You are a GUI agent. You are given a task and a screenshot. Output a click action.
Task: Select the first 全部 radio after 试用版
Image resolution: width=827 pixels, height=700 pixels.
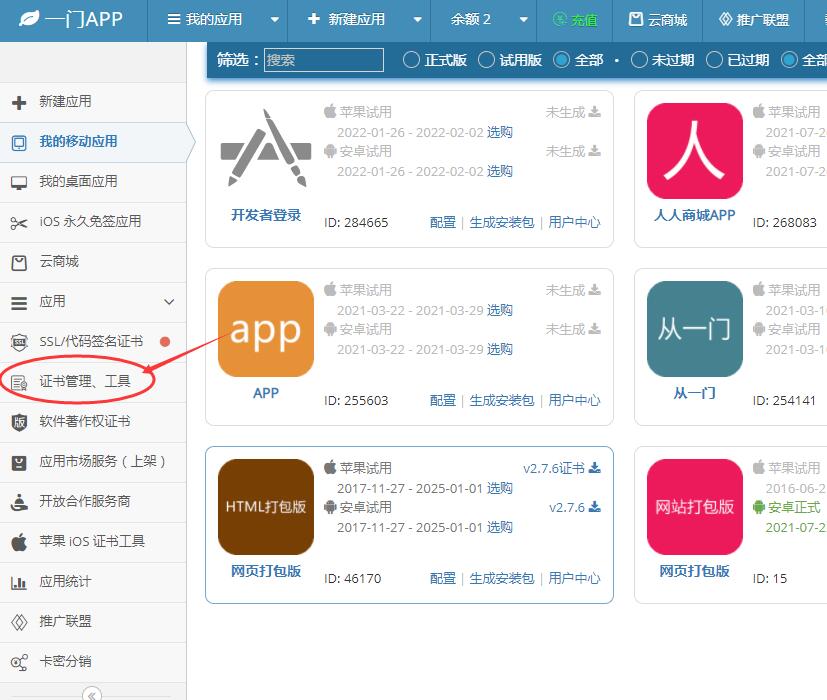[561, 60]
